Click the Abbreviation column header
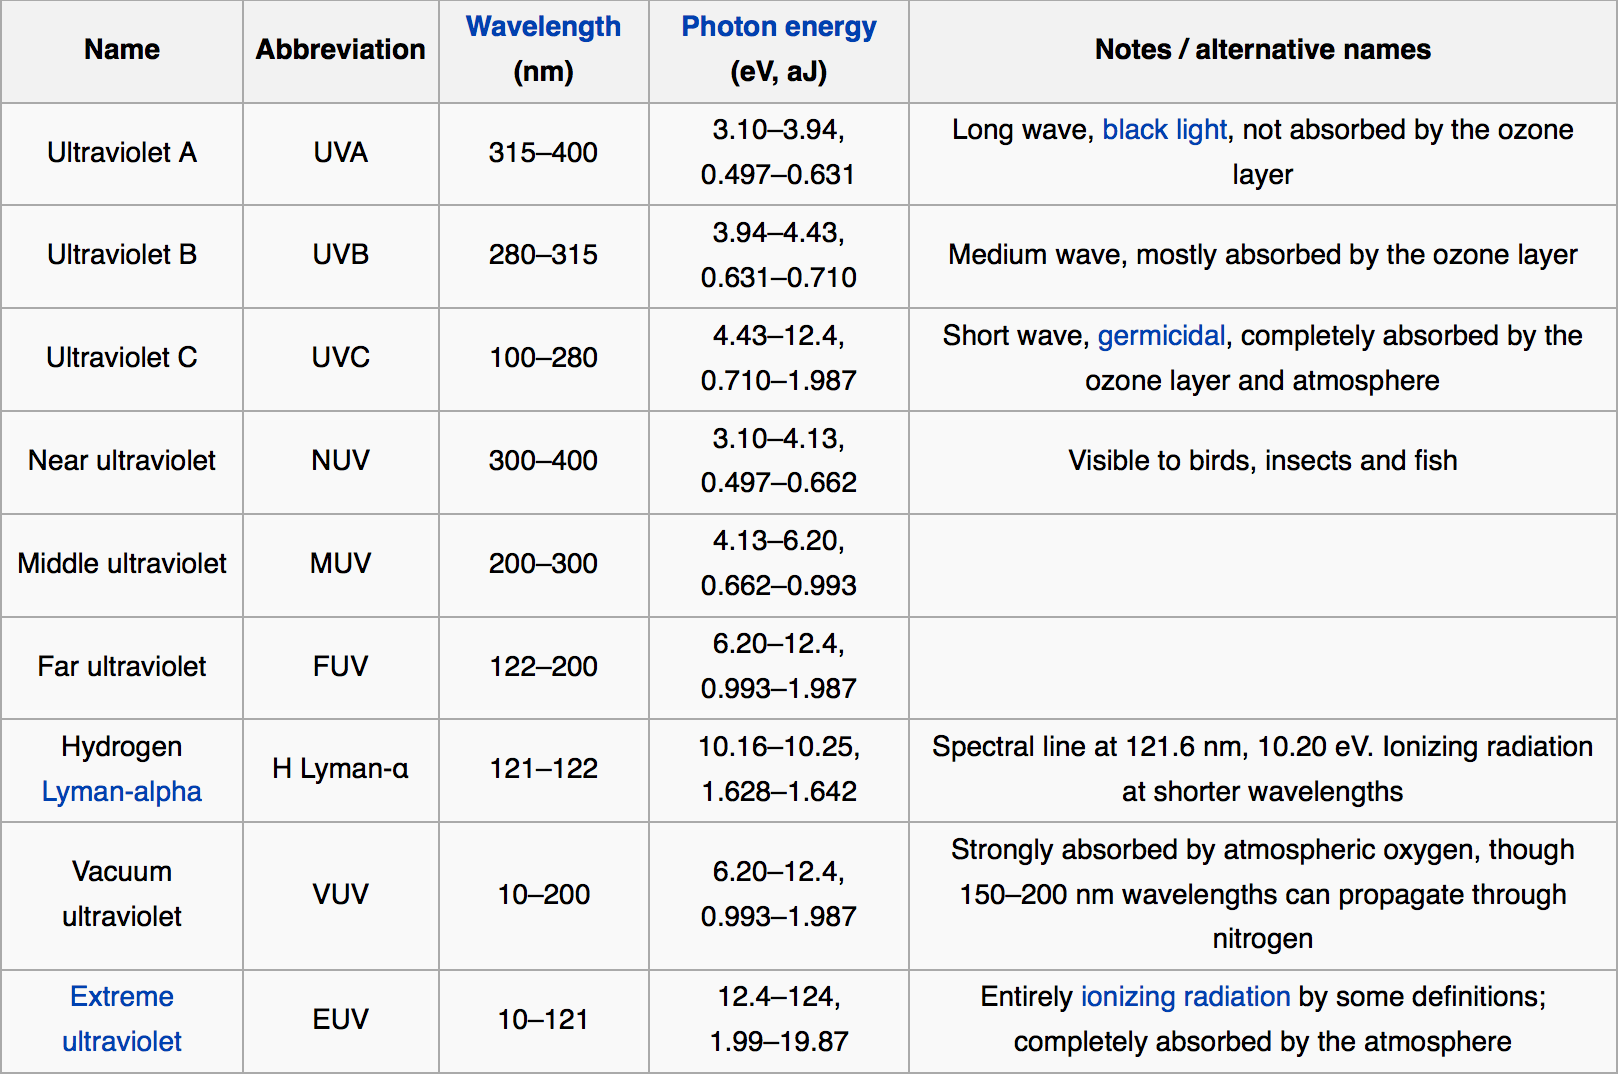1618x1074 pixels. [341, 51]
